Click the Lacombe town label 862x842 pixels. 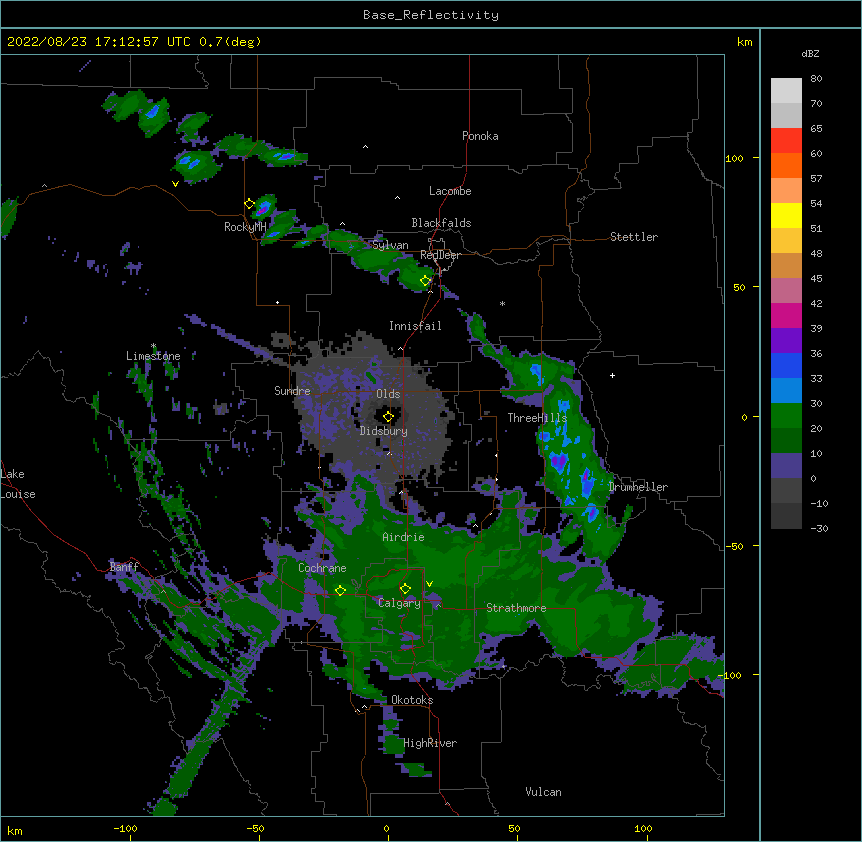point(450,191)
